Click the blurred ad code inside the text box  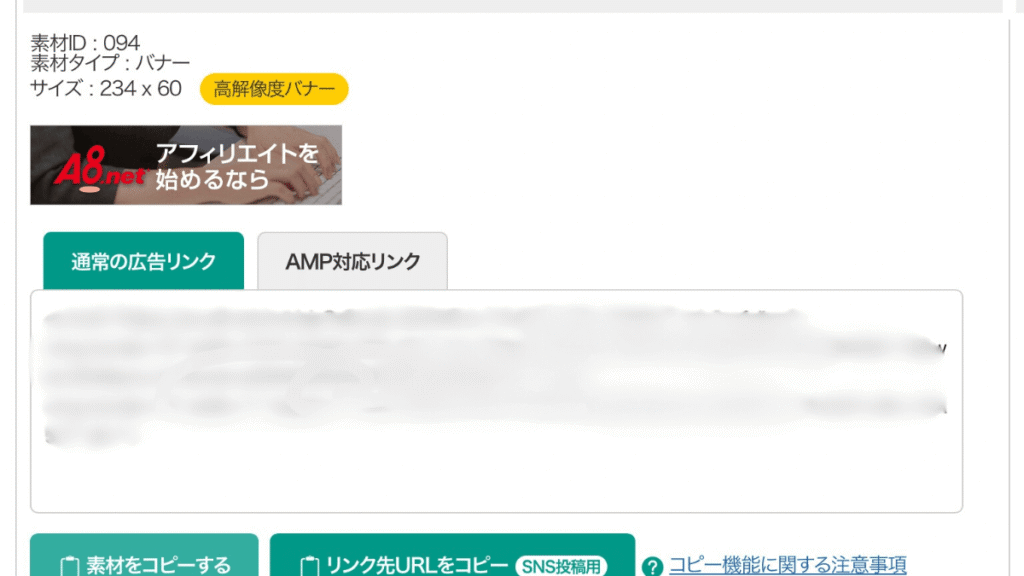click(x=494, y=376)
